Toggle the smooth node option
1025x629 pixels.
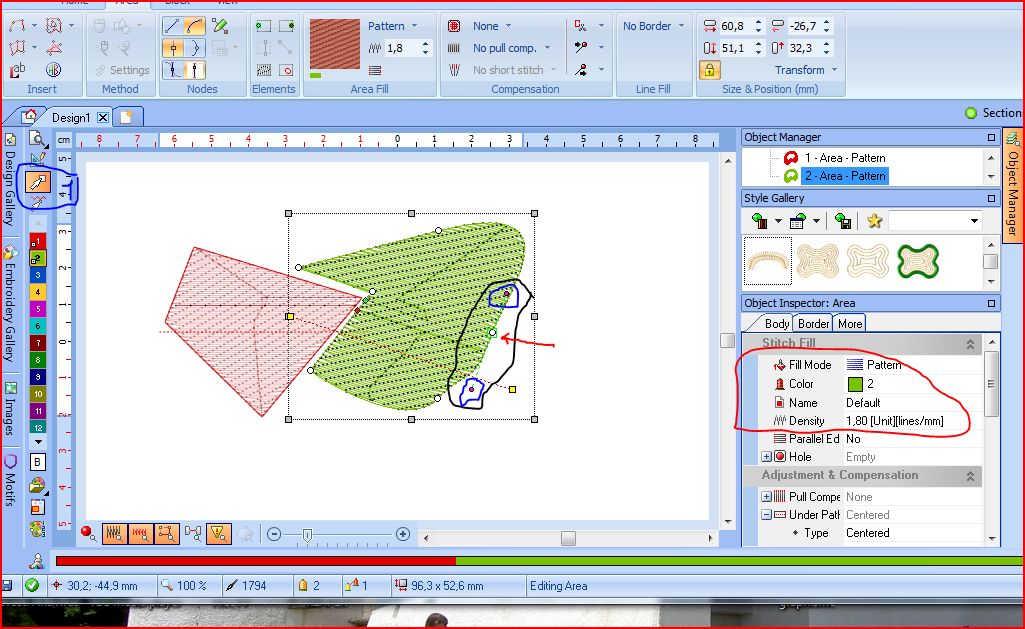[x=195, y=48]
